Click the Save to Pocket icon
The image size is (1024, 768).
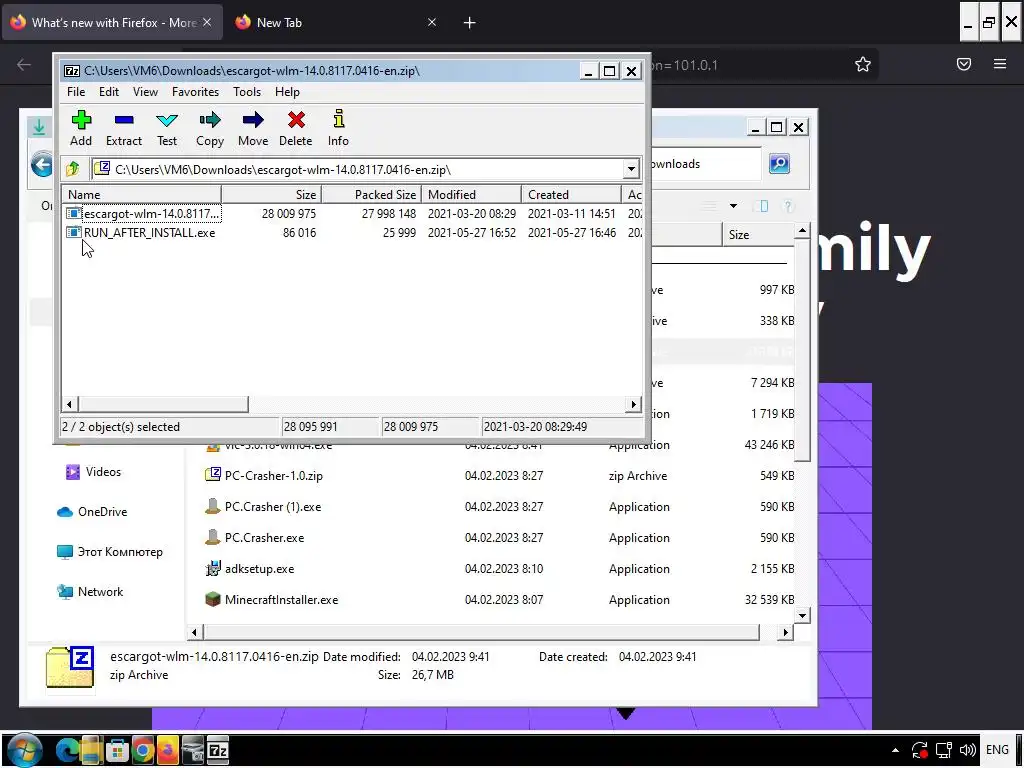tap(964, 64)
